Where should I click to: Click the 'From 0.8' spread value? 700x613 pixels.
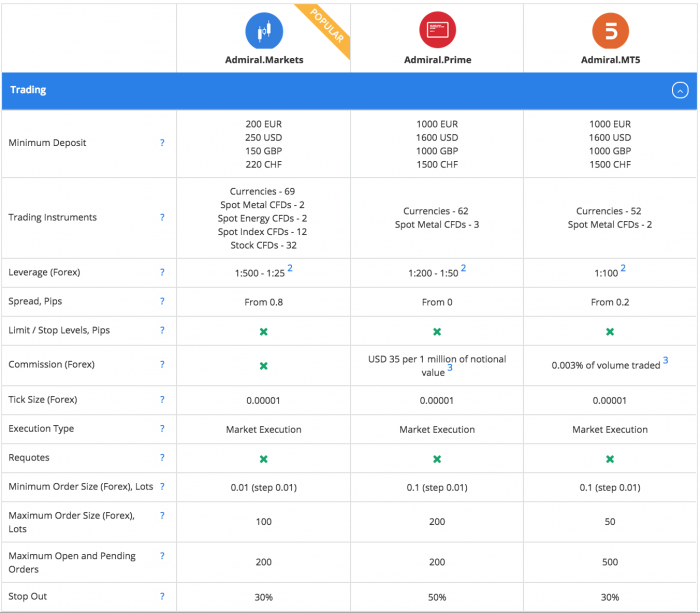coord(263,302)
